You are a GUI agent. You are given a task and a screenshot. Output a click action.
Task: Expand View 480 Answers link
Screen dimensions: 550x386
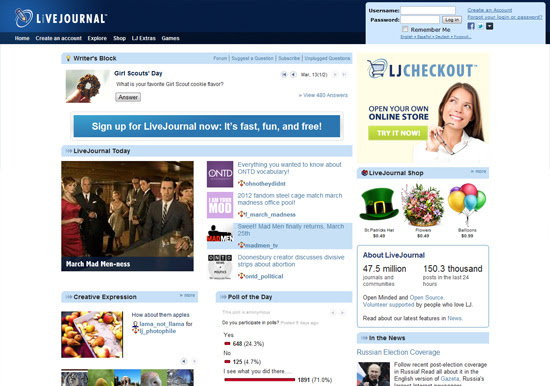pyautogui.click(x=323, y=95)
